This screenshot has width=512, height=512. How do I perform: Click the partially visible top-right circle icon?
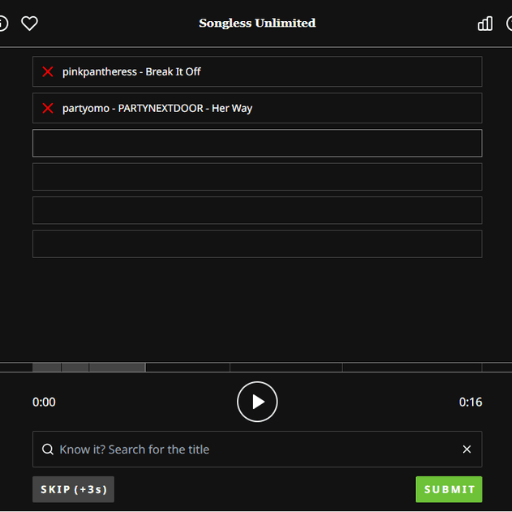(509, 23)
